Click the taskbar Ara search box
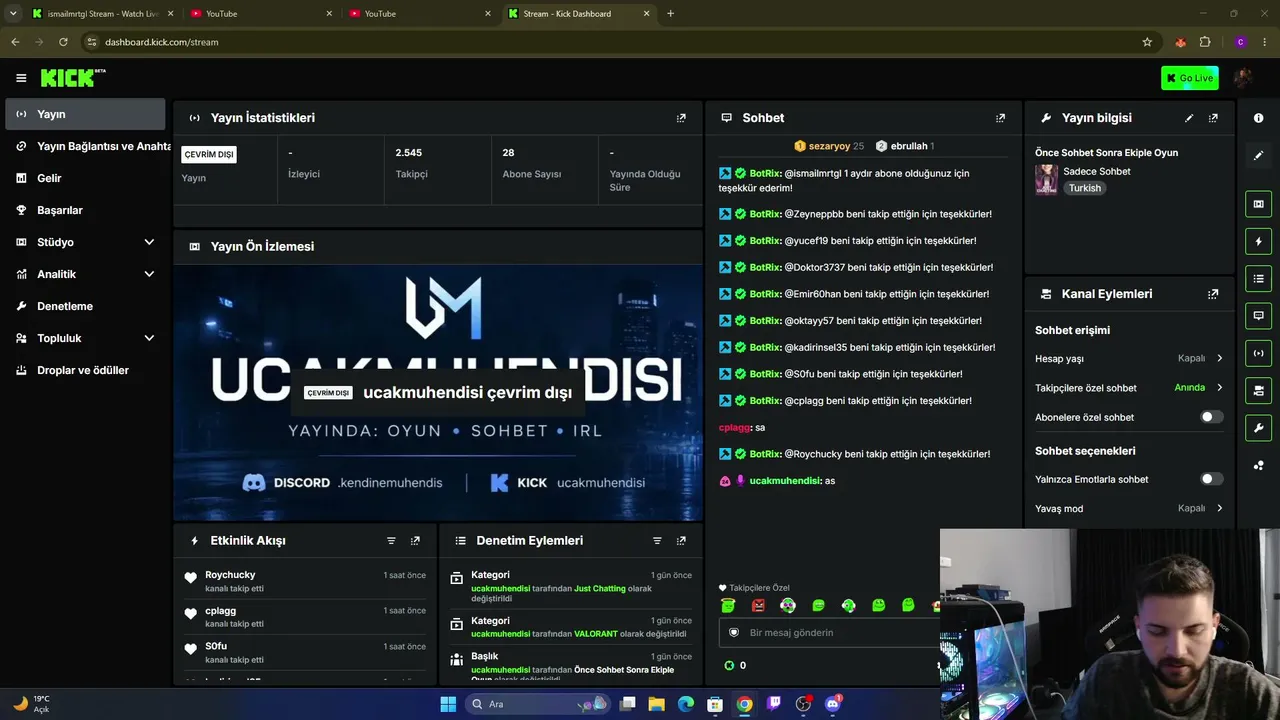Viewport: 1280px width, 720px height. 538,704
